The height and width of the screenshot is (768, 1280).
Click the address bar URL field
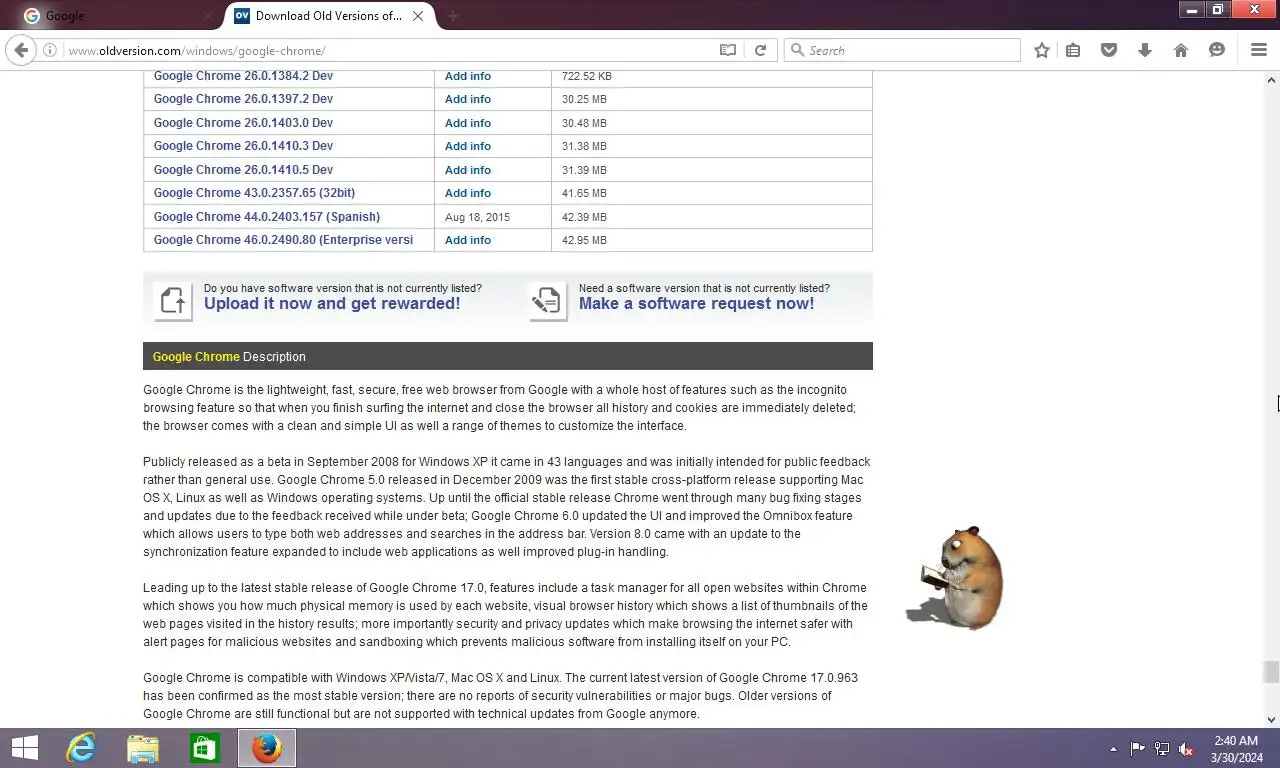(390, 50)
